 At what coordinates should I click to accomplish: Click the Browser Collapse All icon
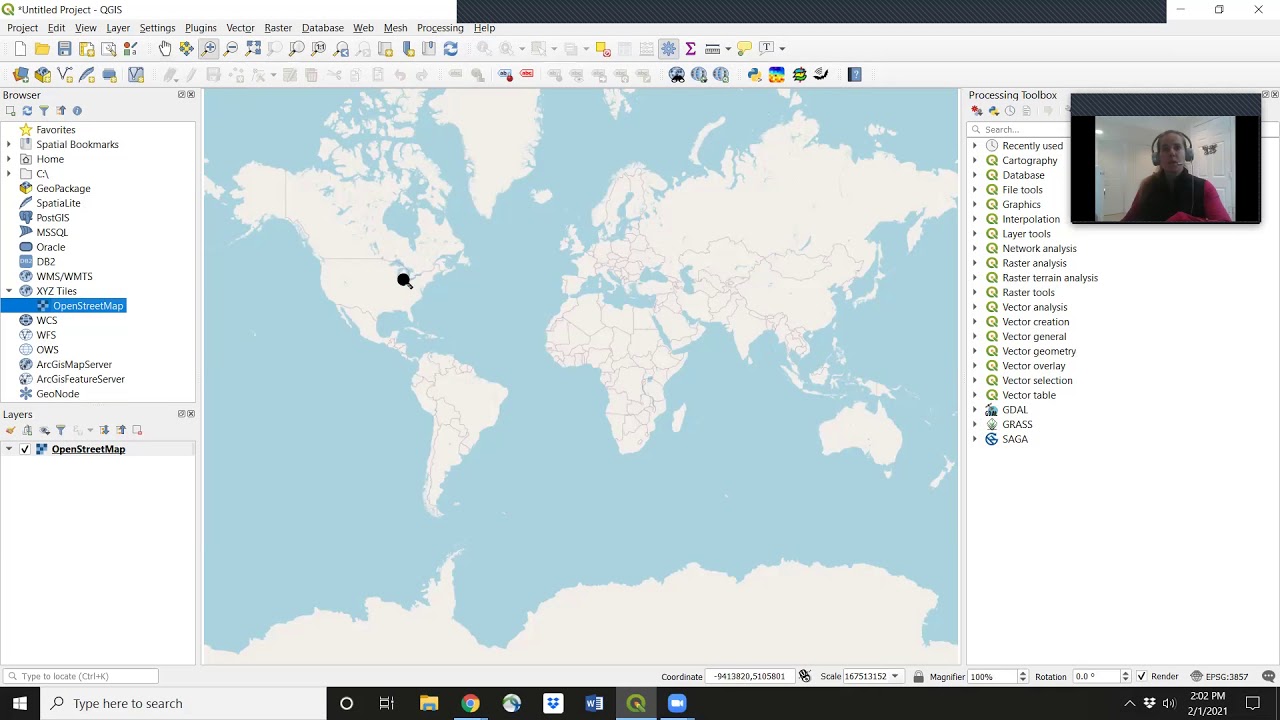click(61, 111)
